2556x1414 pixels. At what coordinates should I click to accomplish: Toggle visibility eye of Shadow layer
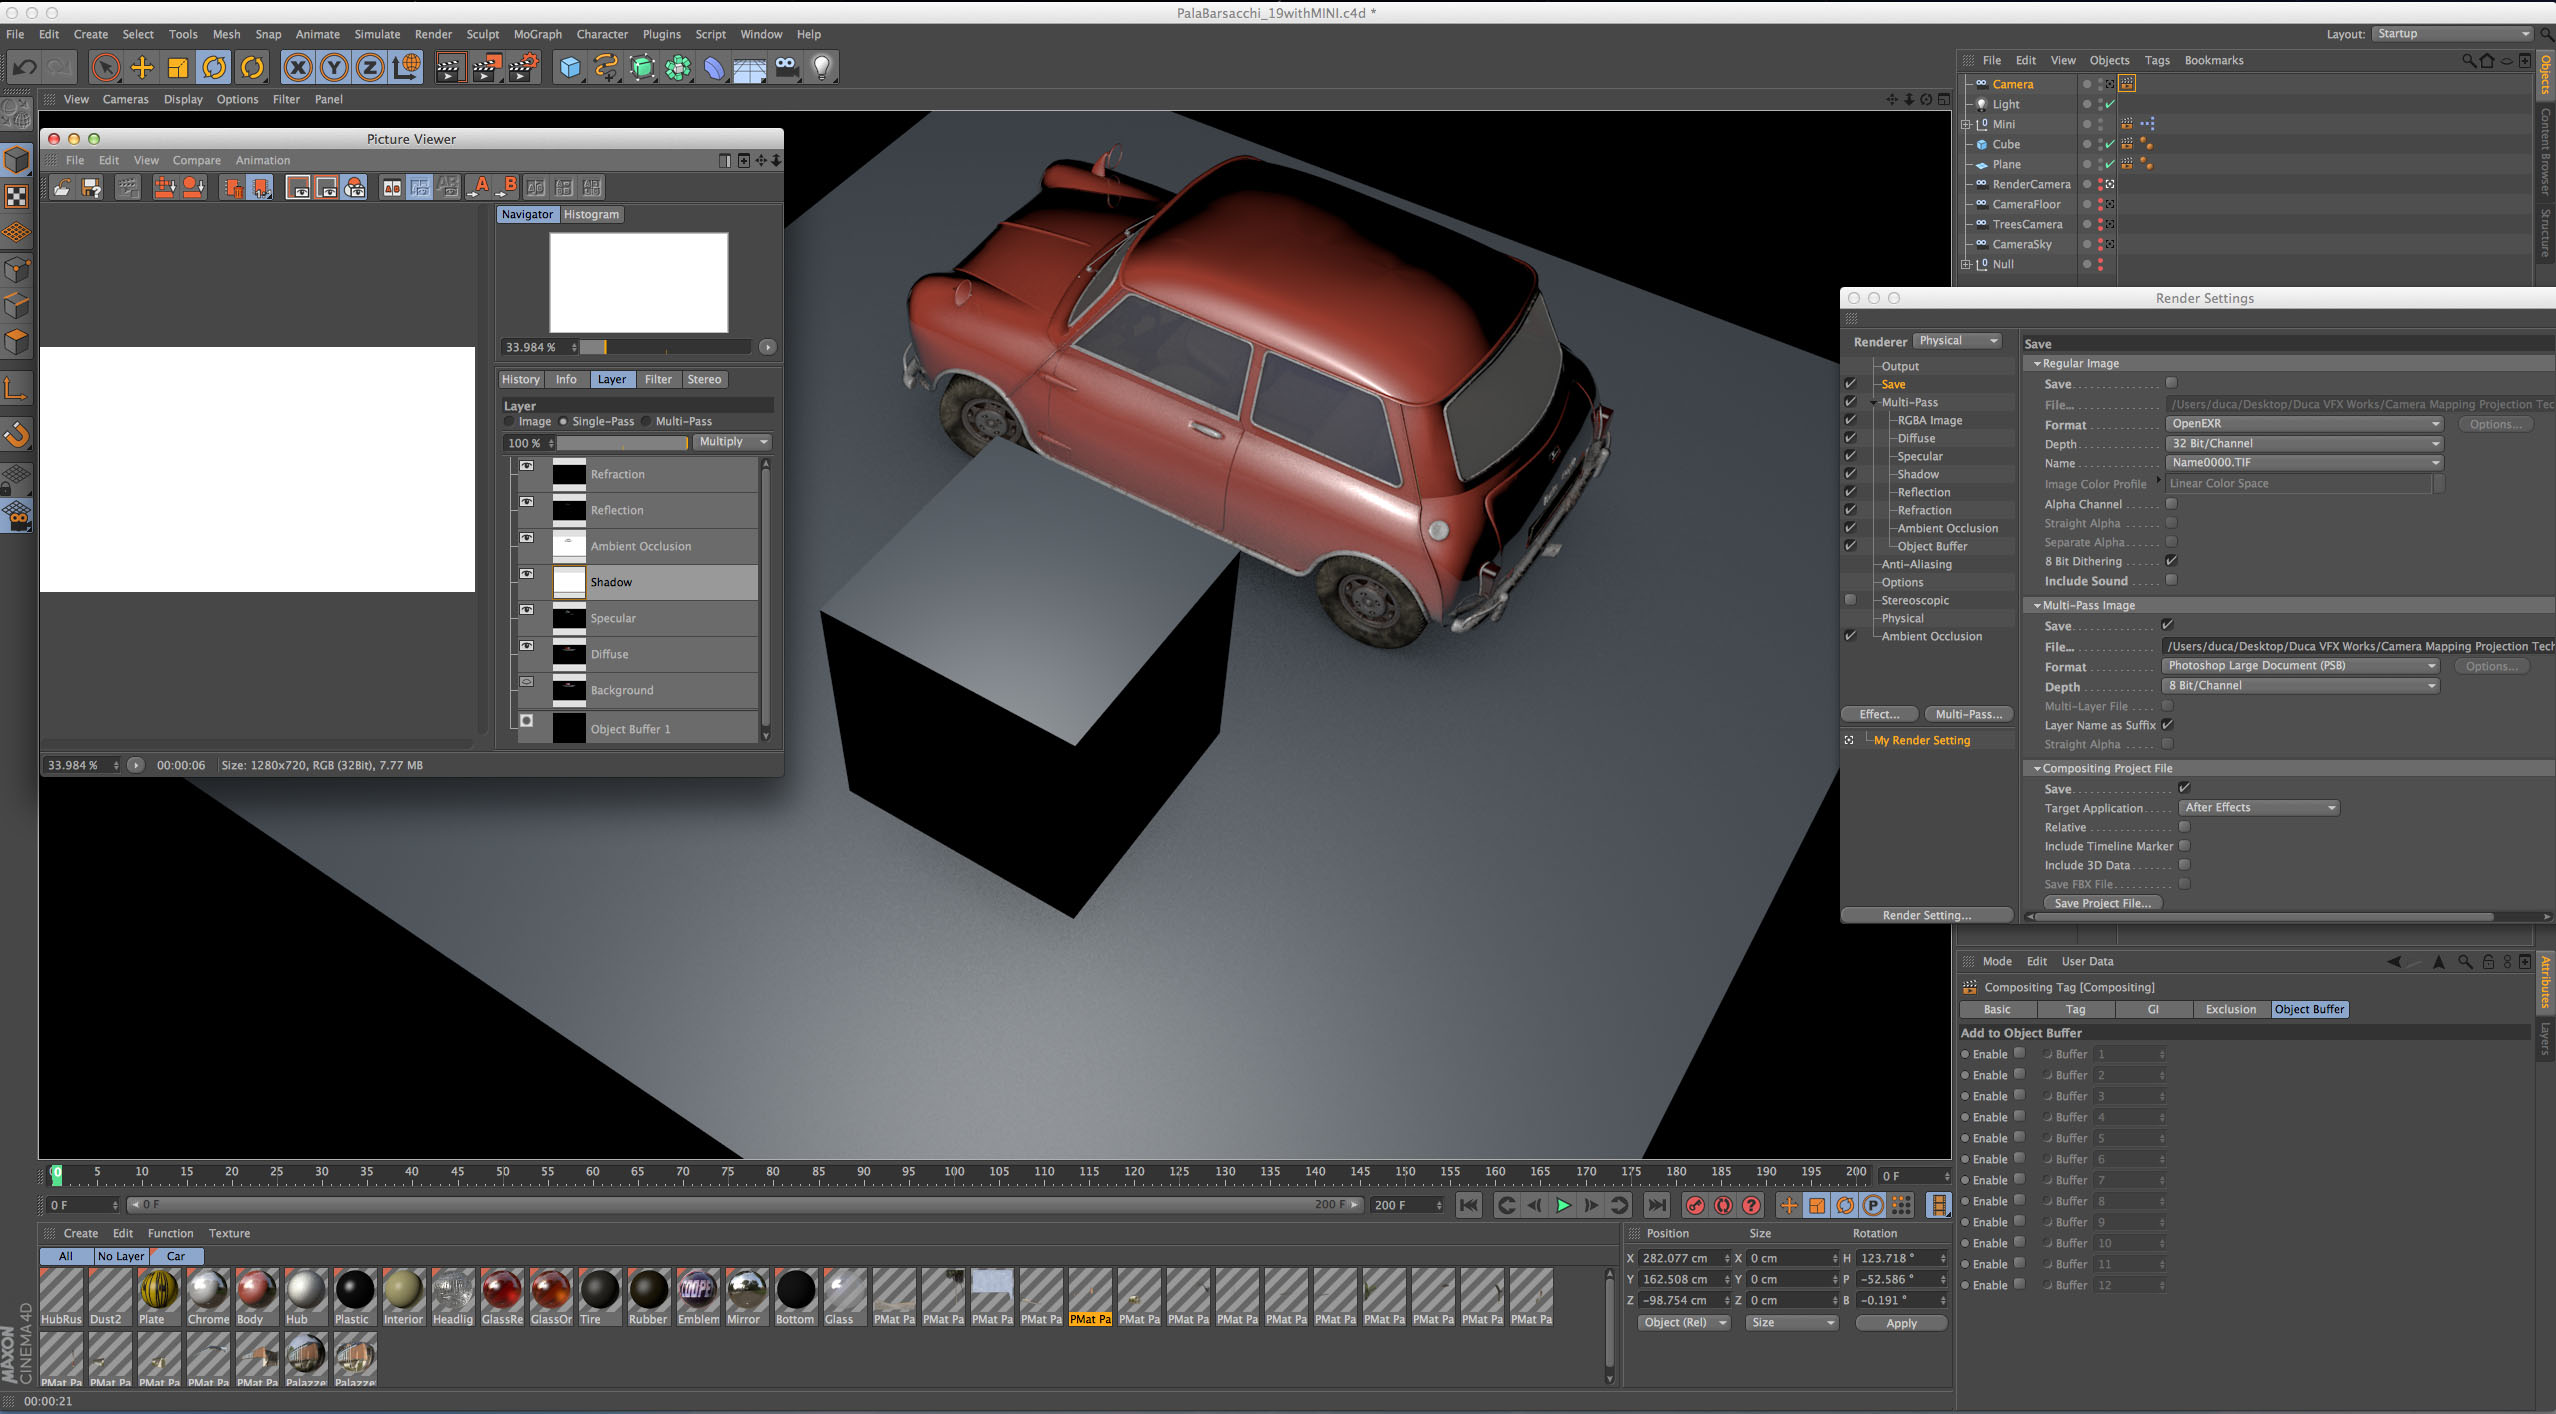527,574
